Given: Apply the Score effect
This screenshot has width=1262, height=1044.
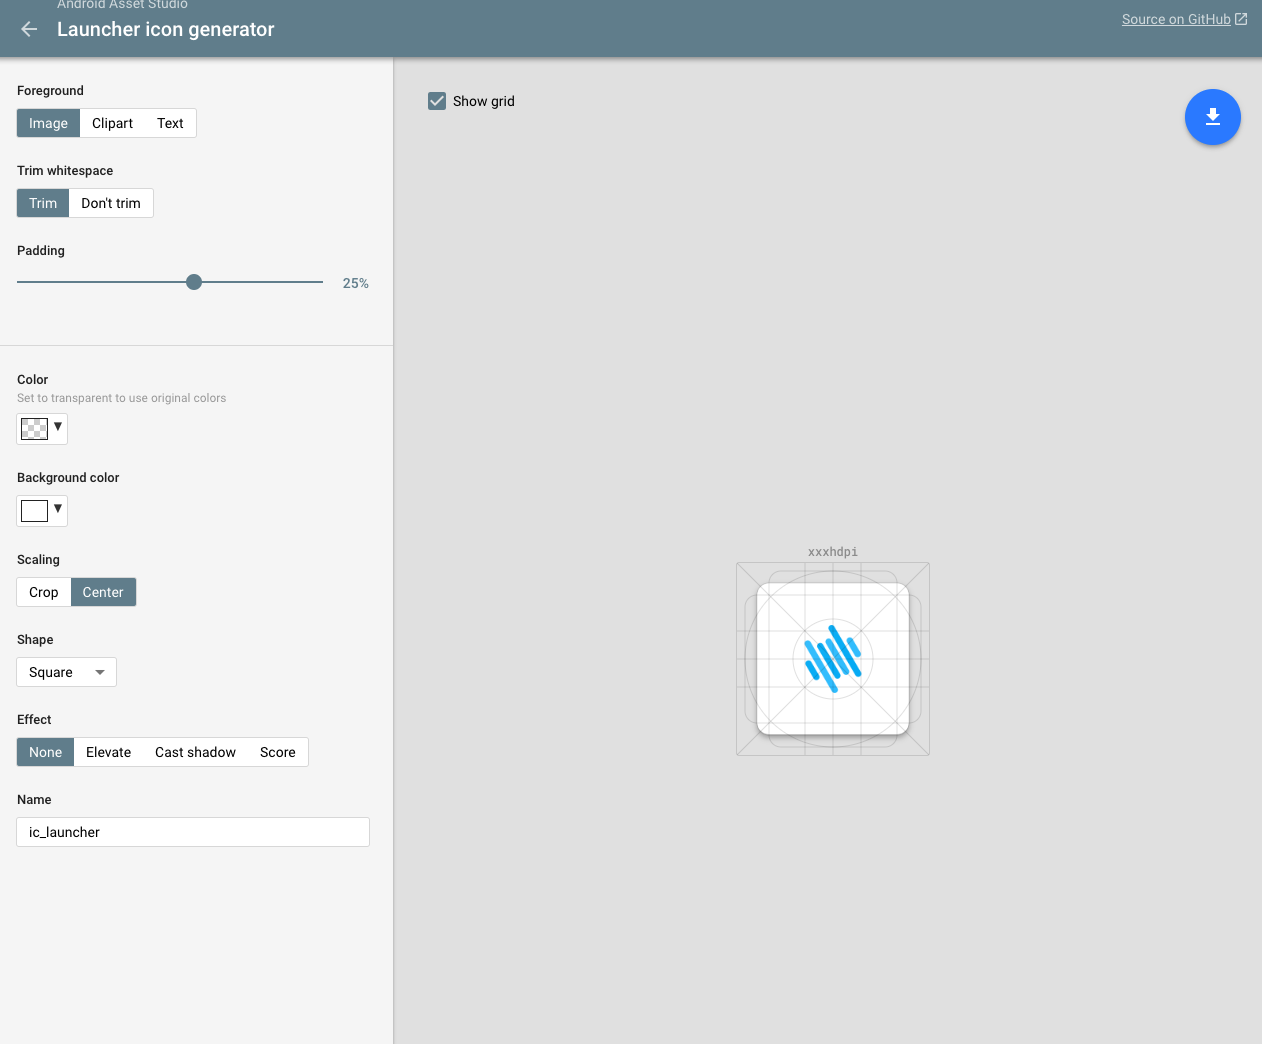Looking at the screenshot, I should point(278,752).
